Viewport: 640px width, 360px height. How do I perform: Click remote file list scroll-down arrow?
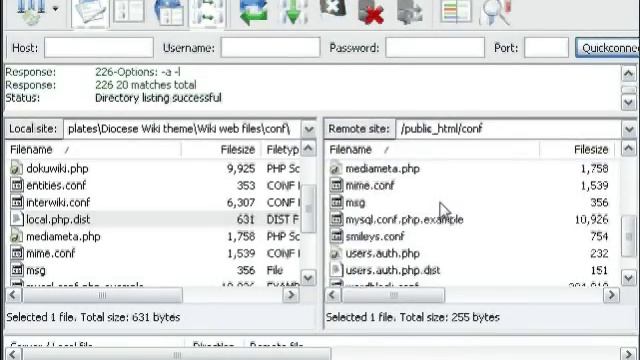pos(629,278)
